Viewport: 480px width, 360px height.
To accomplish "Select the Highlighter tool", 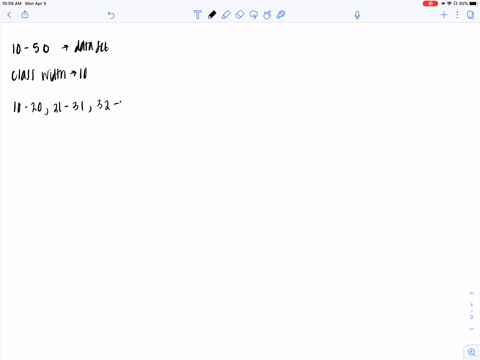I will (x=226, y=15).
